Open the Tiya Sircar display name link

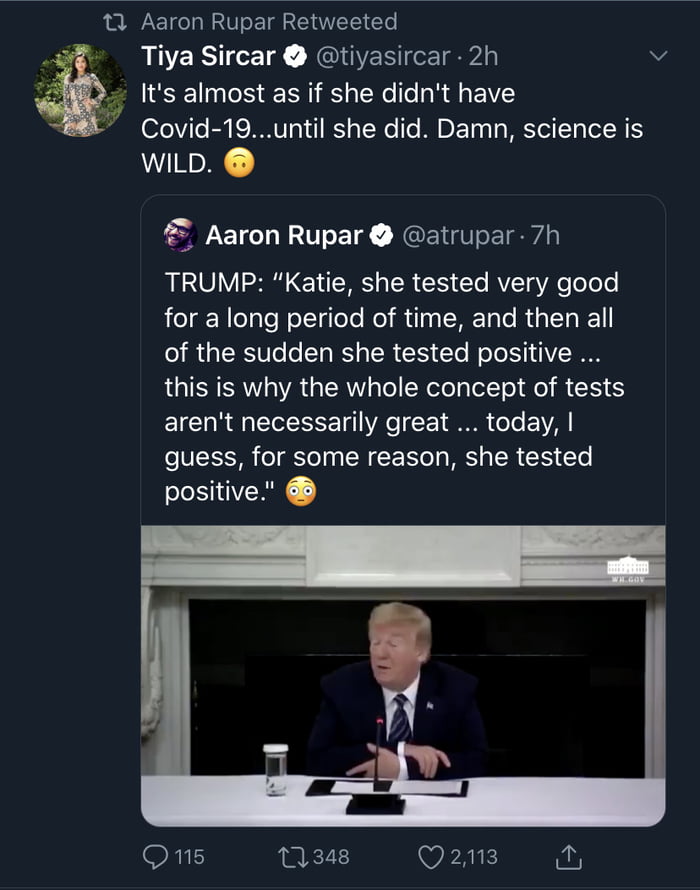[x=209, y=57]
